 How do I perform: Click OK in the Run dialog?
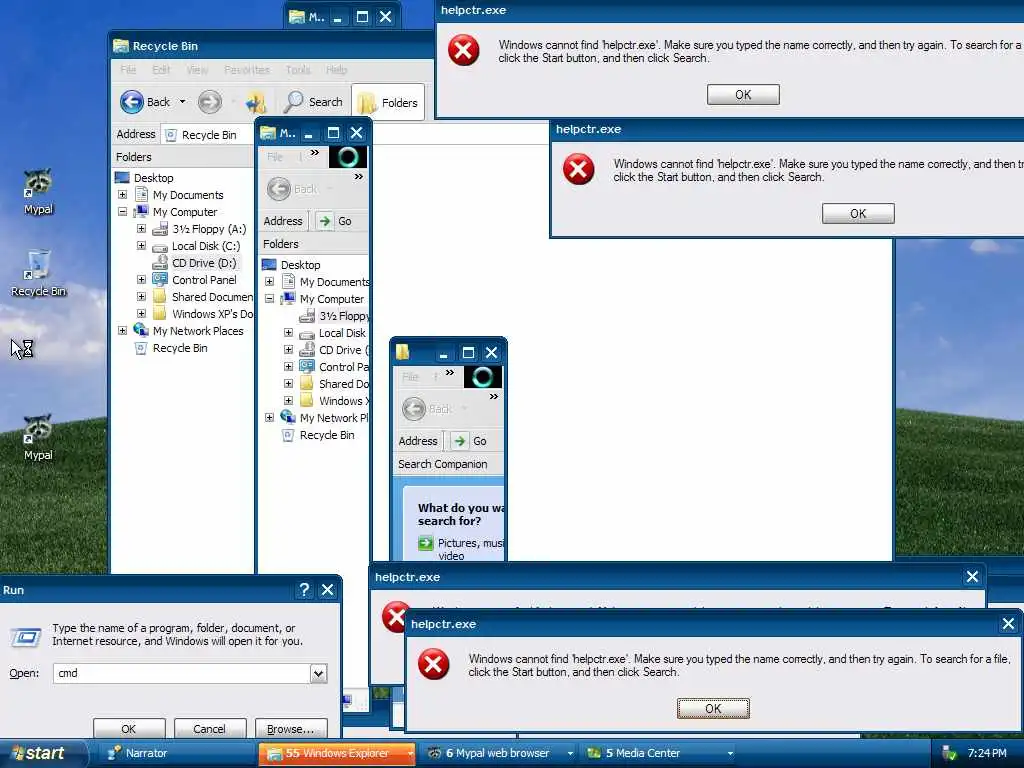129,729
